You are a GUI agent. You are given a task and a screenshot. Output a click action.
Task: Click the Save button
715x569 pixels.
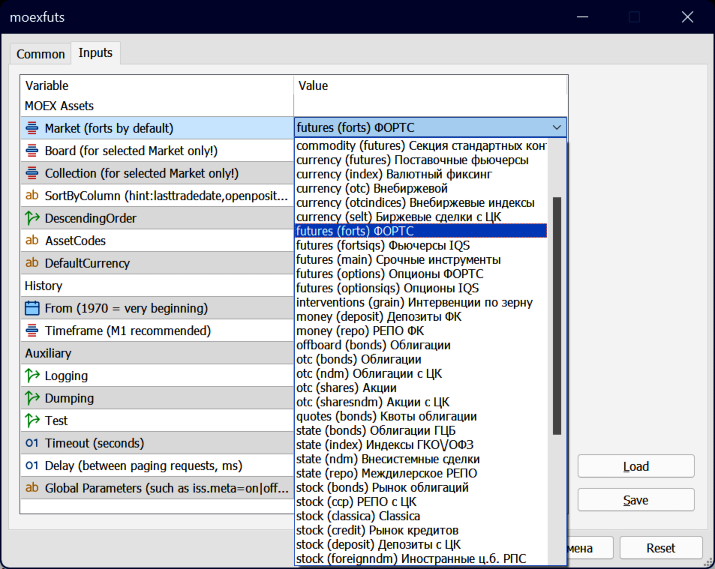636,500
